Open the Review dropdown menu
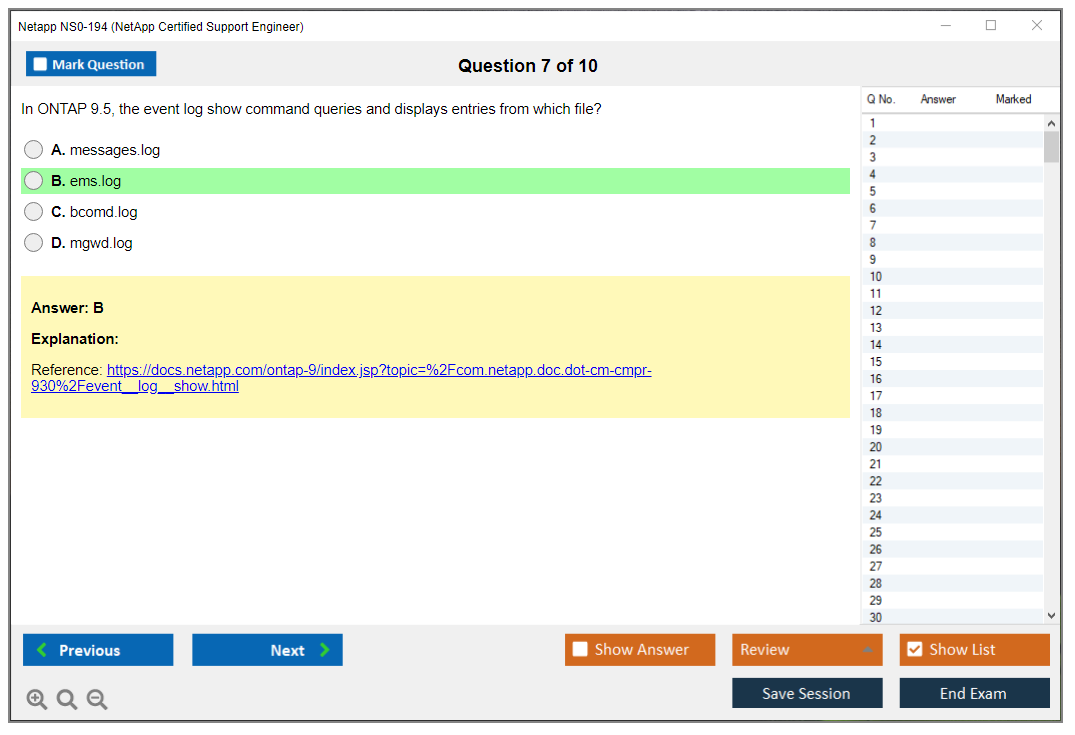The image size is (1075, 735). coord(807,650)
